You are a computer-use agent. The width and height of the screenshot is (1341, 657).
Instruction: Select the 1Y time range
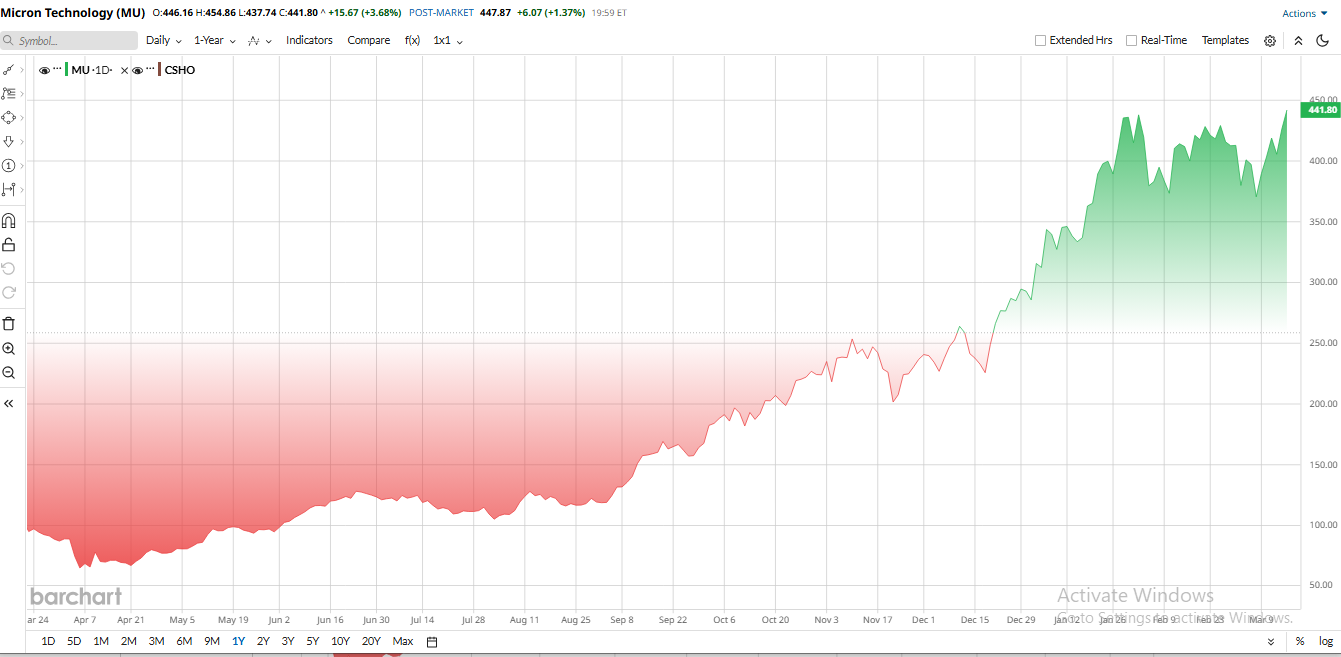(x=238, y=641)
